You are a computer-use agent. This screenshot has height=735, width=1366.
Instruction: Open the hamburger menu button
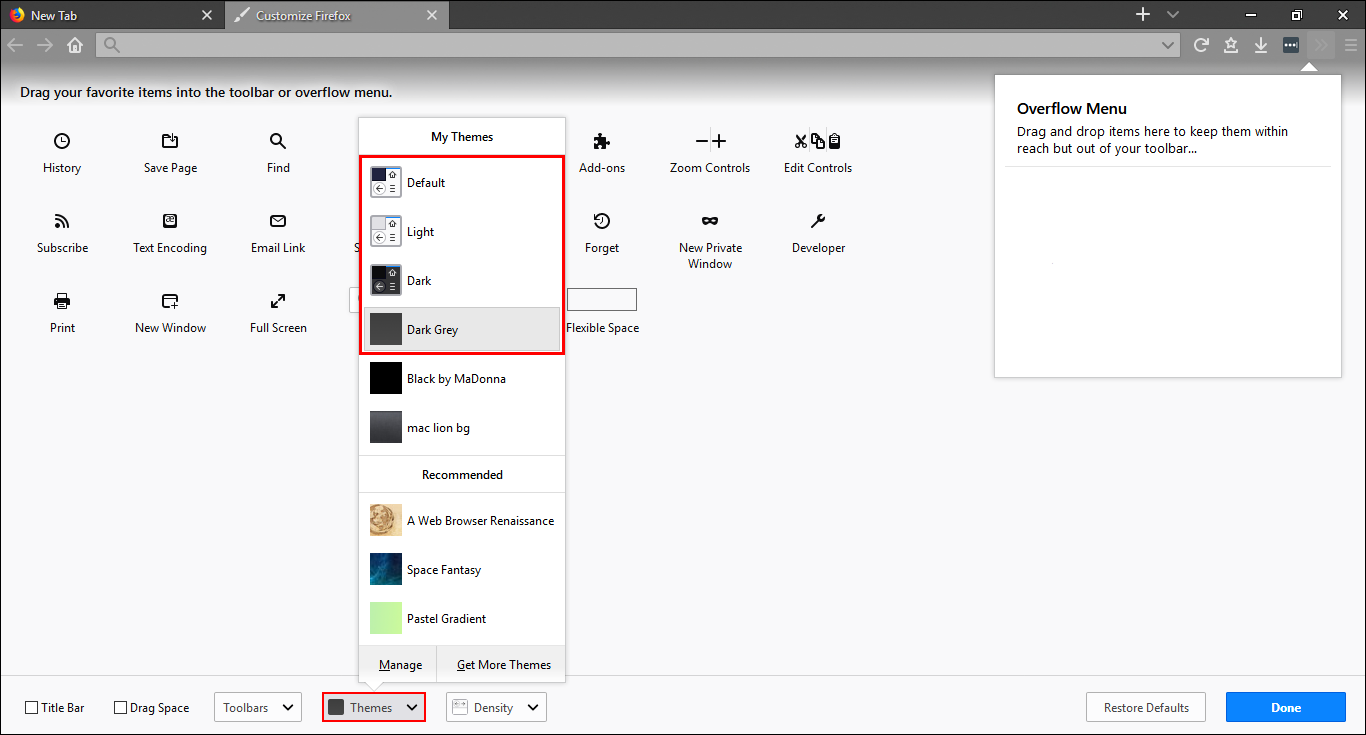point(1351,45)
